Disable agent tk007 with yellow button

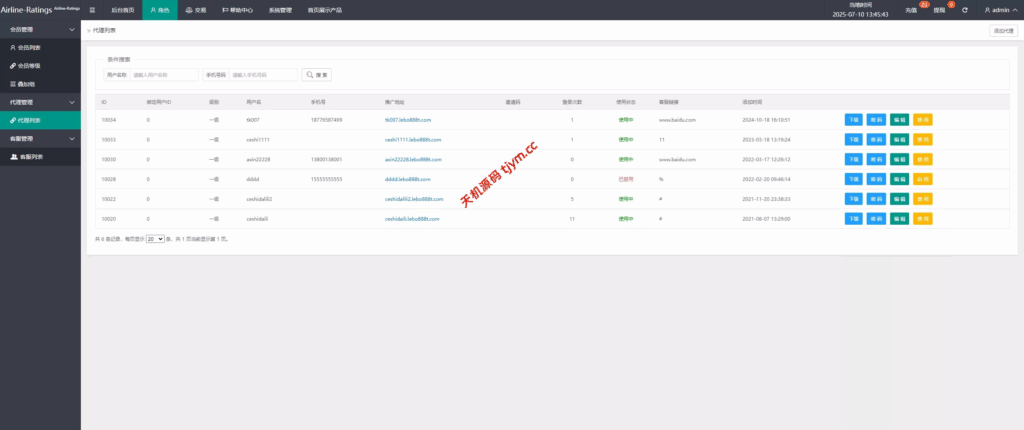(922, 119)
